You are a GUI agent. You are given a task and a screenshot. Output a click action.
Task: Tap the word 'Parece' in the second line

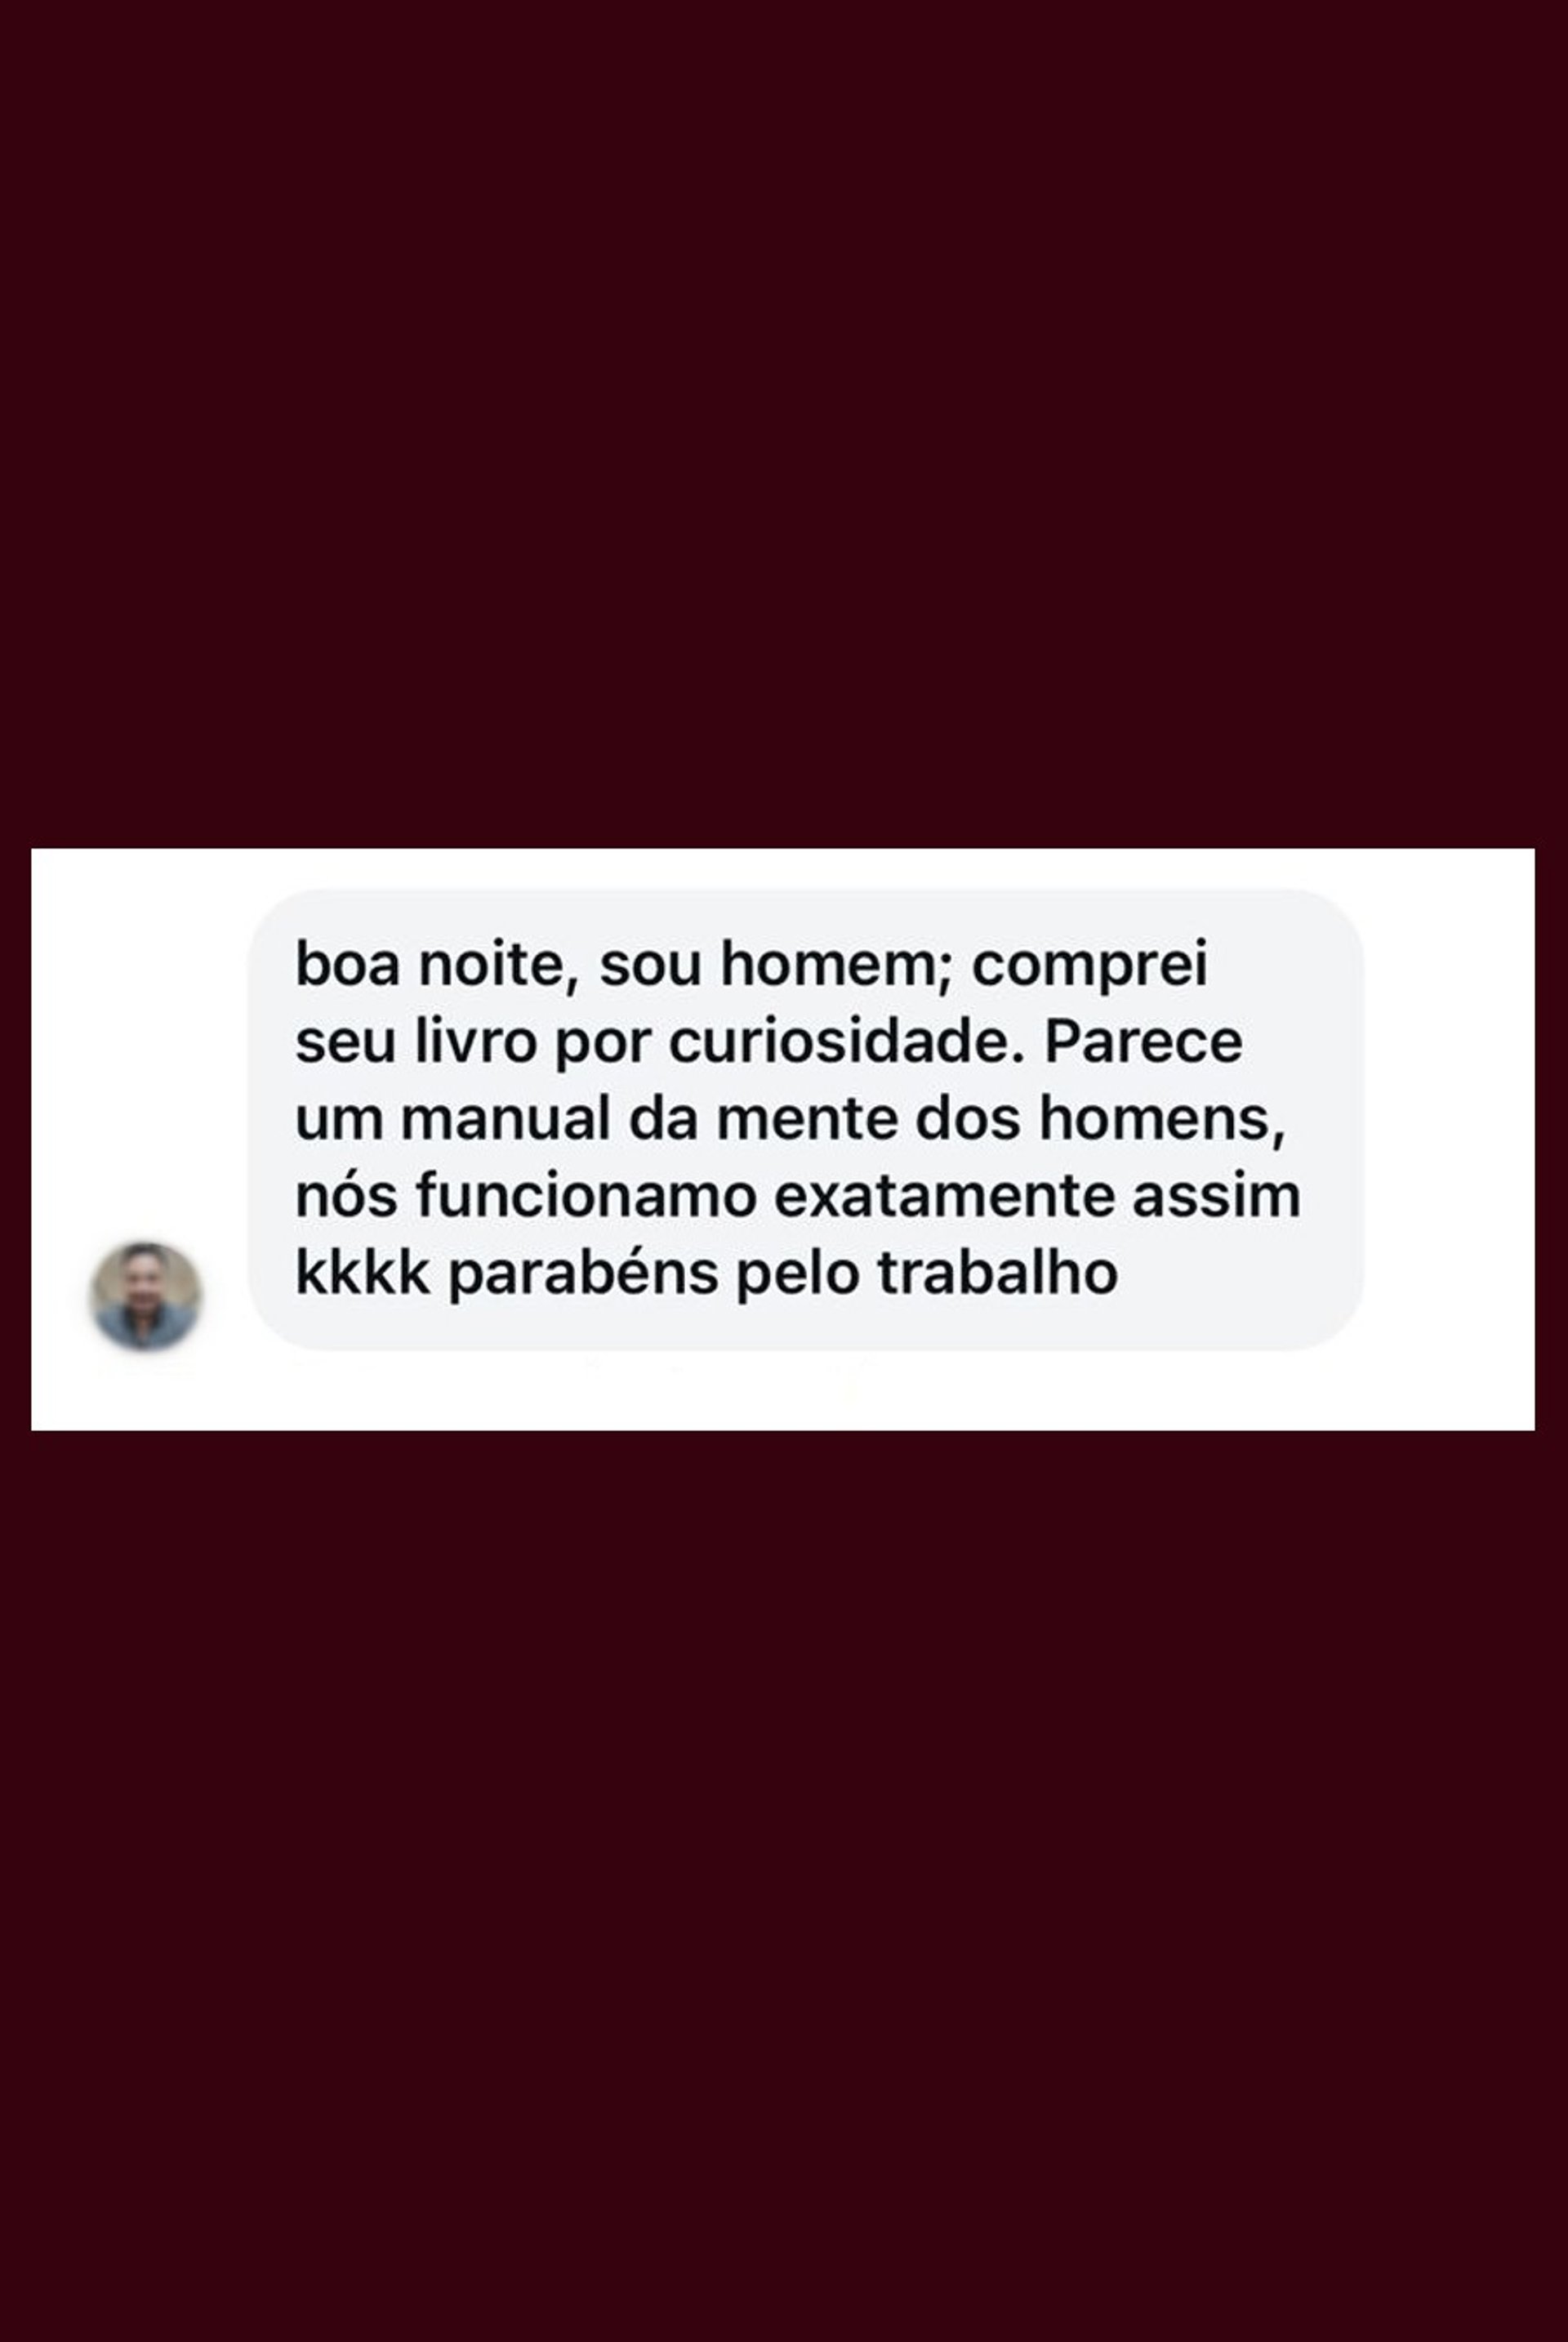pyautogui.click(x=1143, y=1042)
